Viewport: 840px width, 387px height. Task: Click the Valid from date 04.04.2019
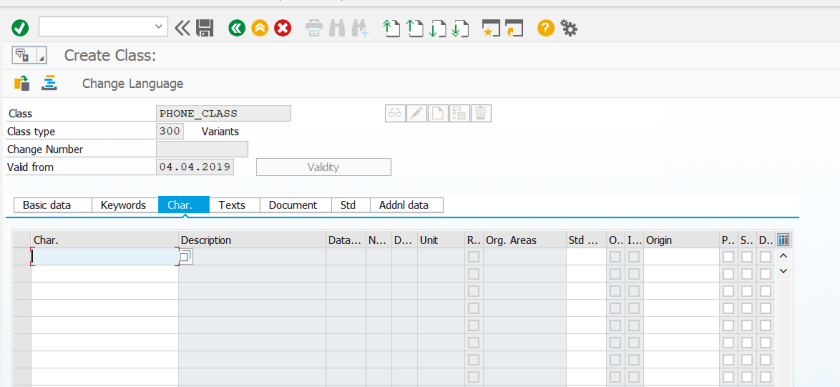195,167
